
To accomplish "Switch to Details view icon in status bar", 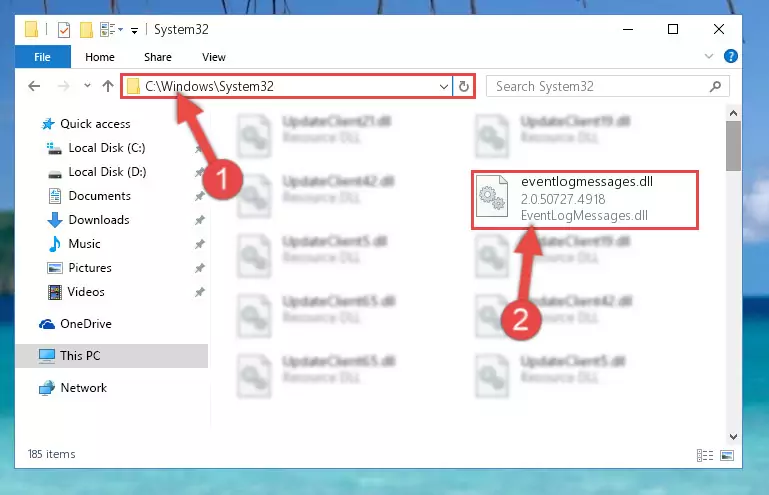I will pyautogui.click(x=705, y=455).
